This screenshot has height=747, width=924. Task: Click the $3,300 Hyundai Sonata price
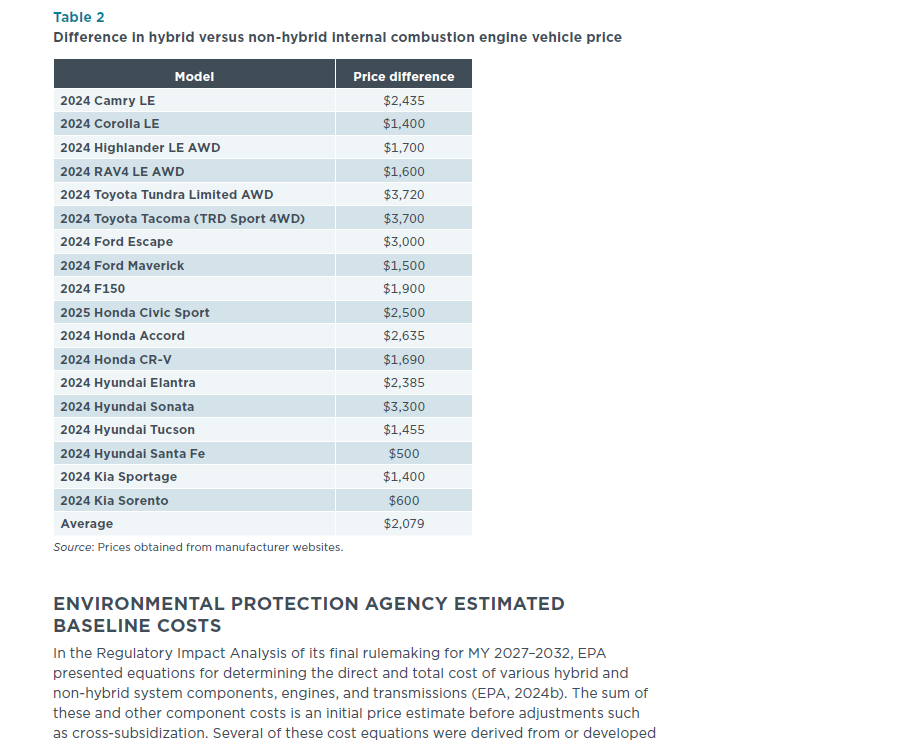404,406
